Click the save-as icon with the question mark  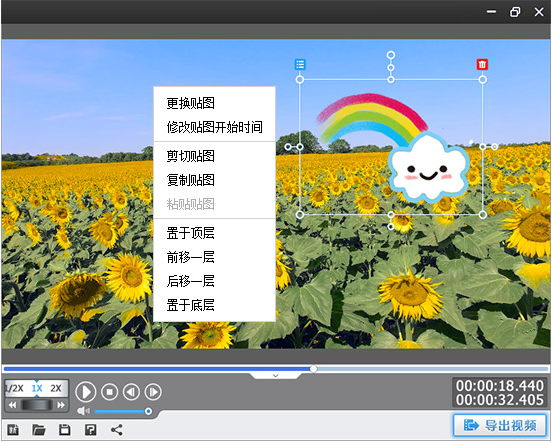[90, 430]
